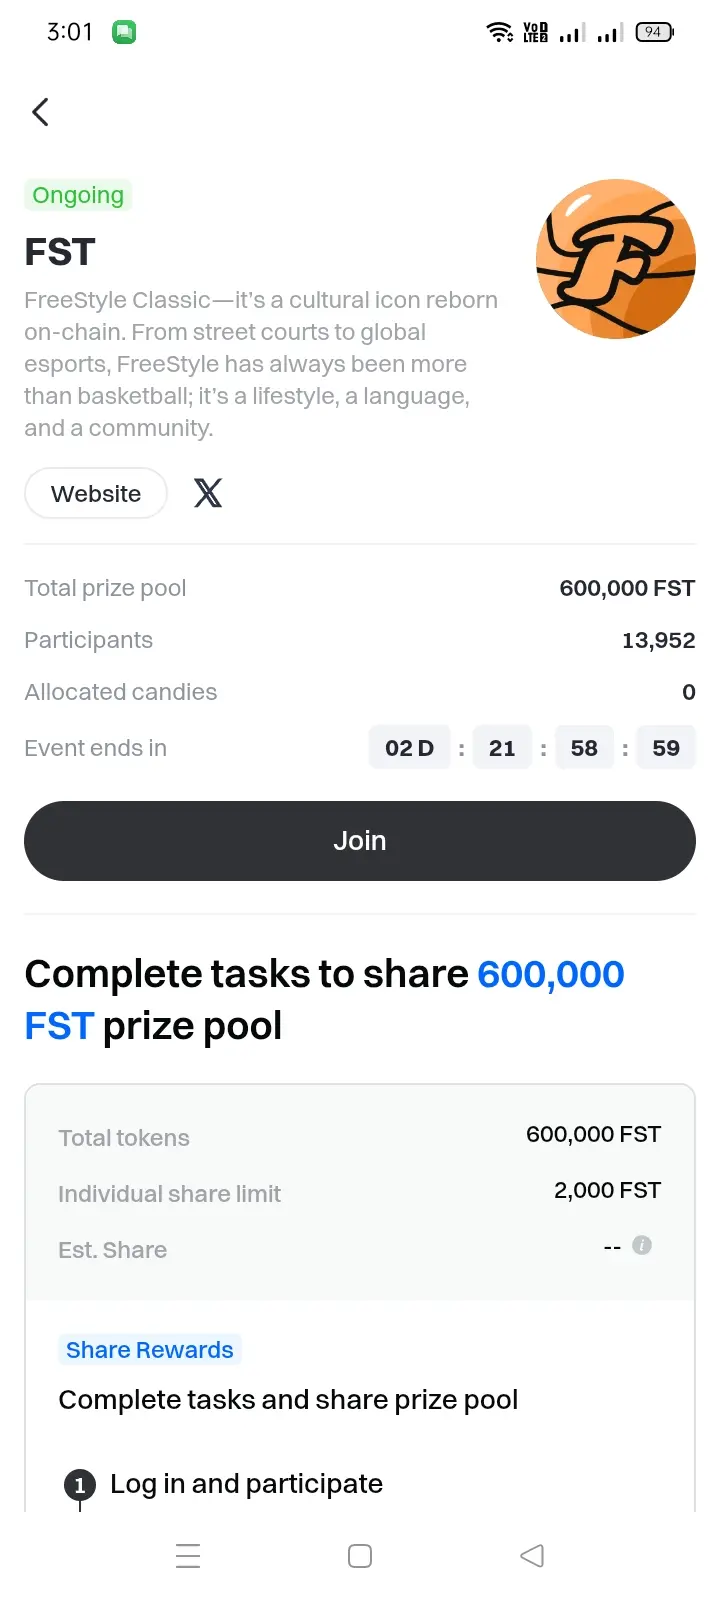Open Android recent apps menu icon
Image resolution: width=720 pixels, height=1600 pixels.
pos(188,1556)
